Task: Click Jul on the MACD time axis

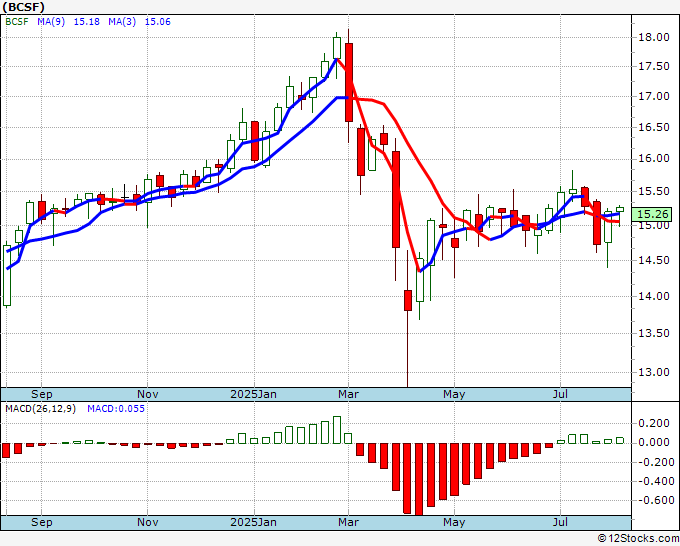Action: [x=560, y=522]
